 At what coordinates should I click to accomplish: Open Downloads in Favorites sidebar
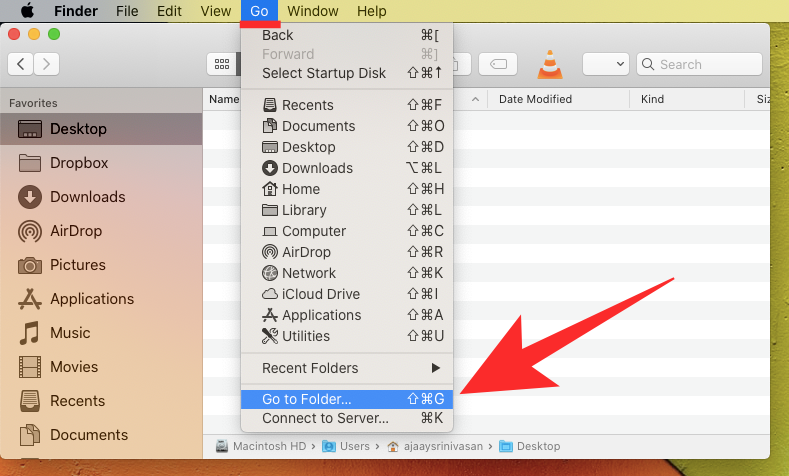(x=87, y=197)
